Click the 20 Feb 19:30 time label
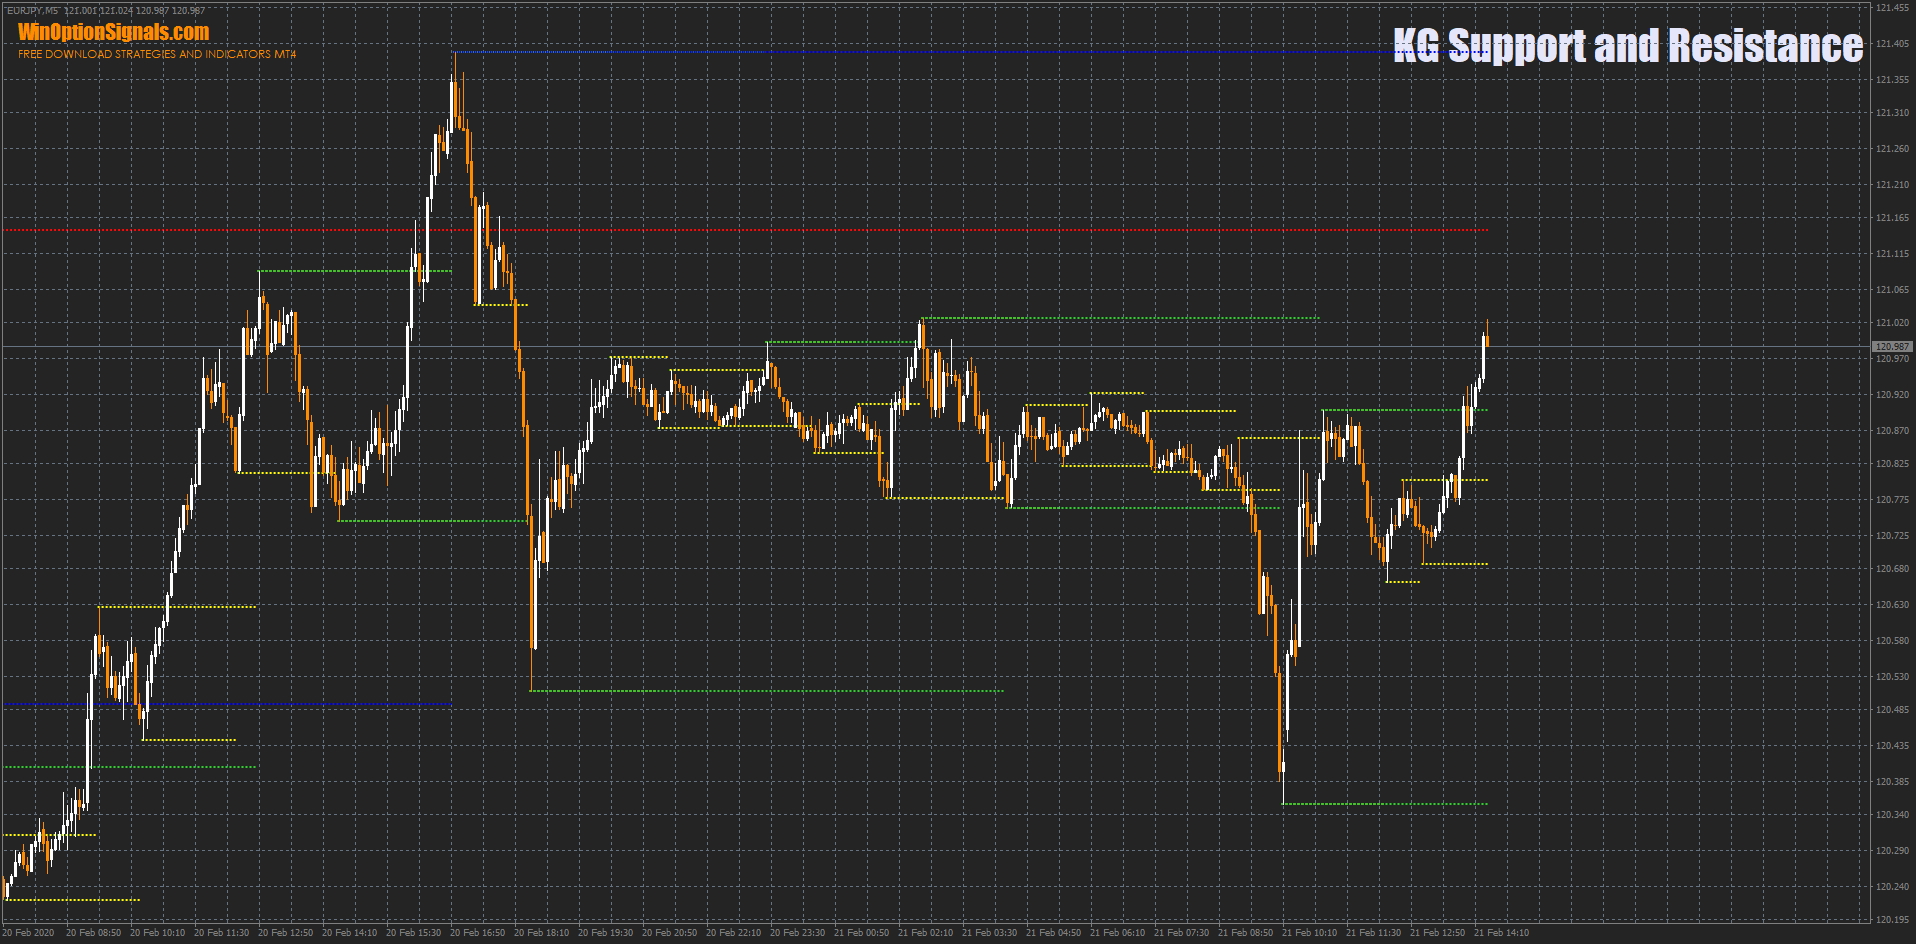The image size is (1916, 944). (605, 933)
